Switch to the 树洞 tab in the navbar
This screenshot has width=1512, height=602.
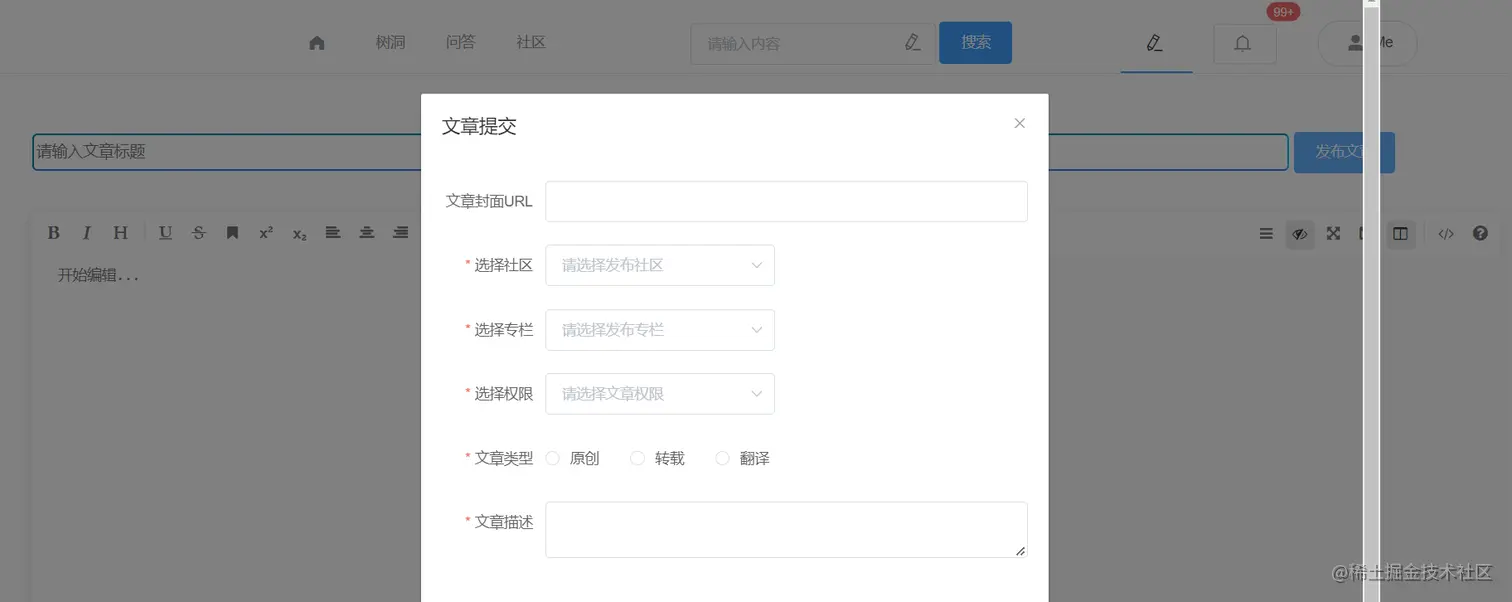tap(390, 42)
